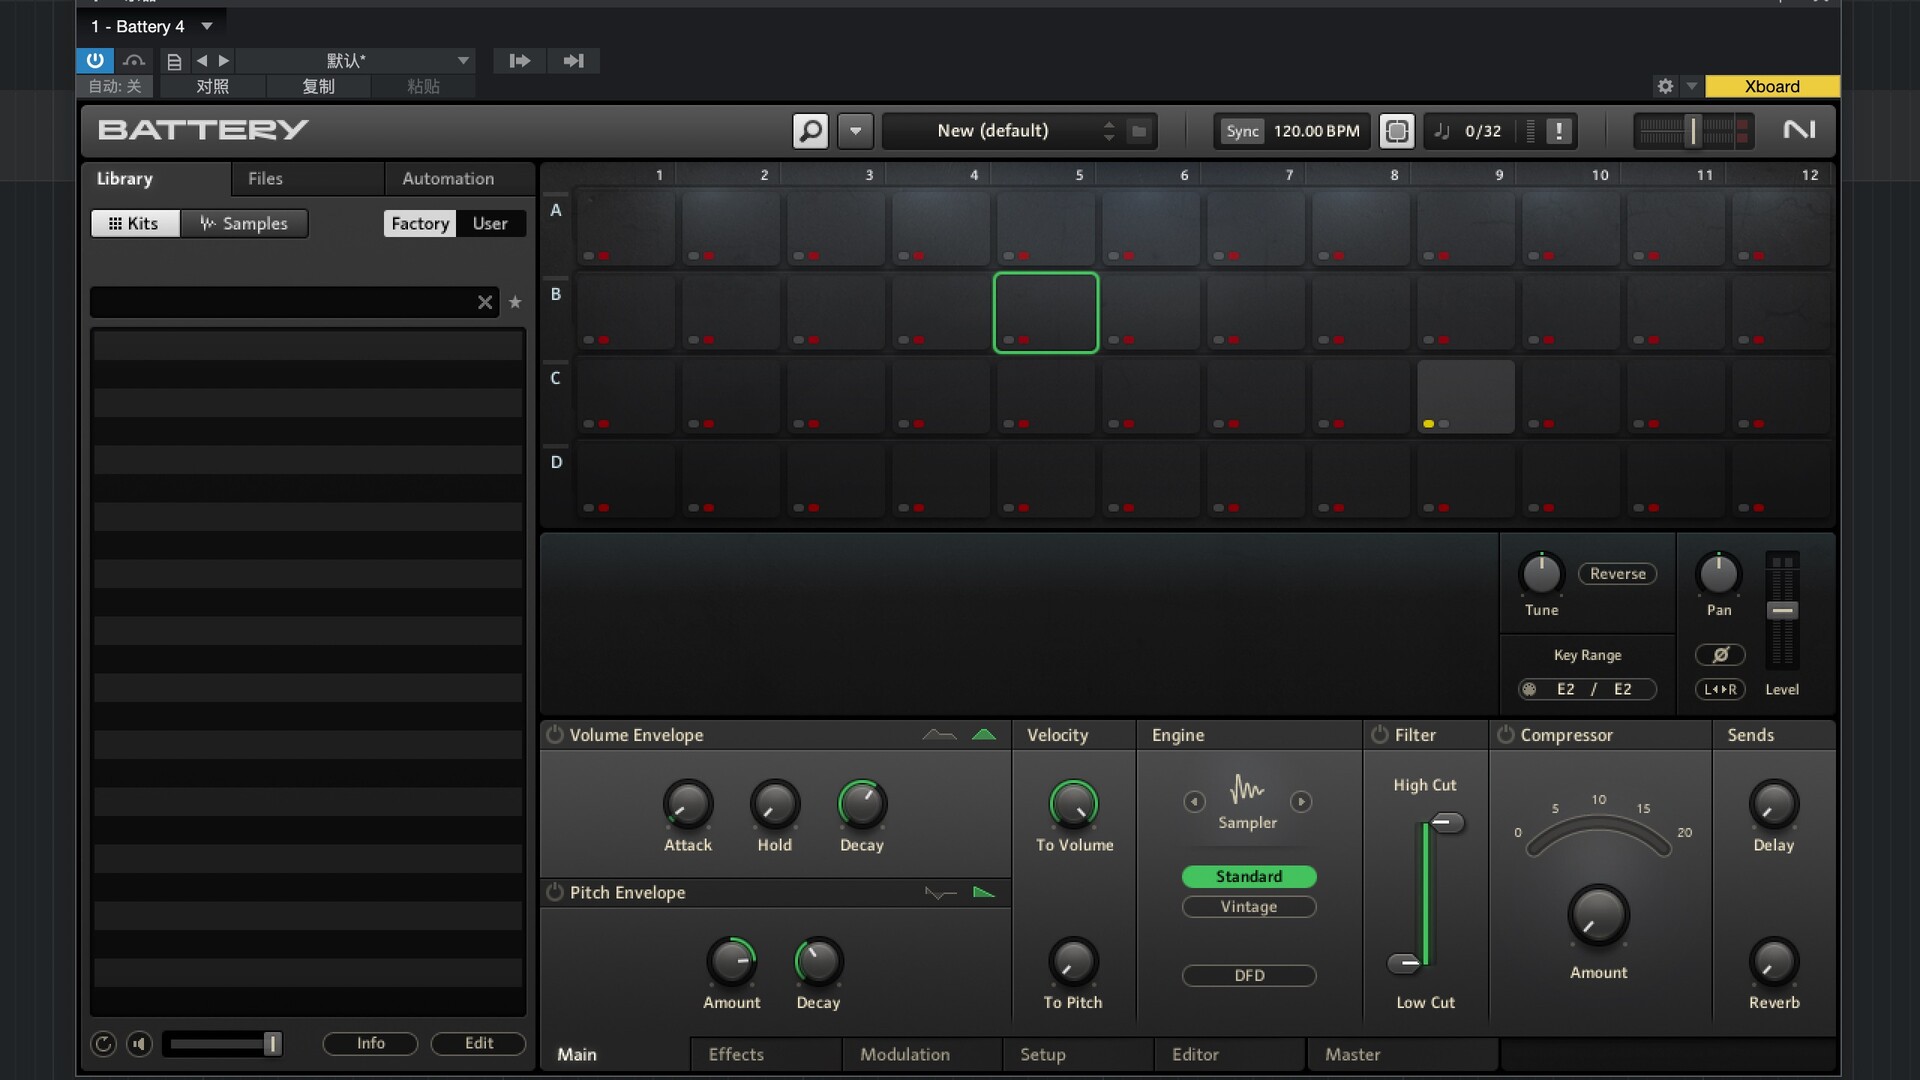Image resolution: width=1920 pixels, height=1080 pixels.
Task: Click the plugin power bypass icon
Action: tap(95, 60)
